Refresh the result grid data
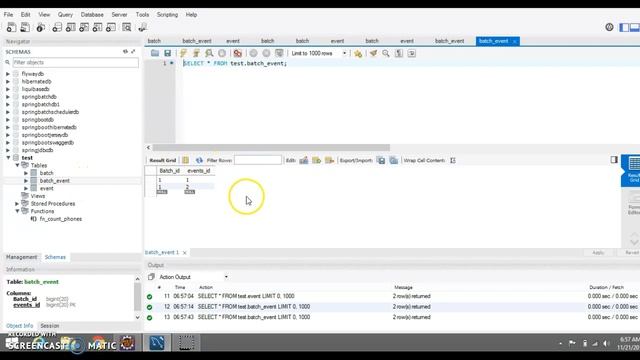Image resolution: width=640 pixels, height=360 pixels. [x=199, y=160]
